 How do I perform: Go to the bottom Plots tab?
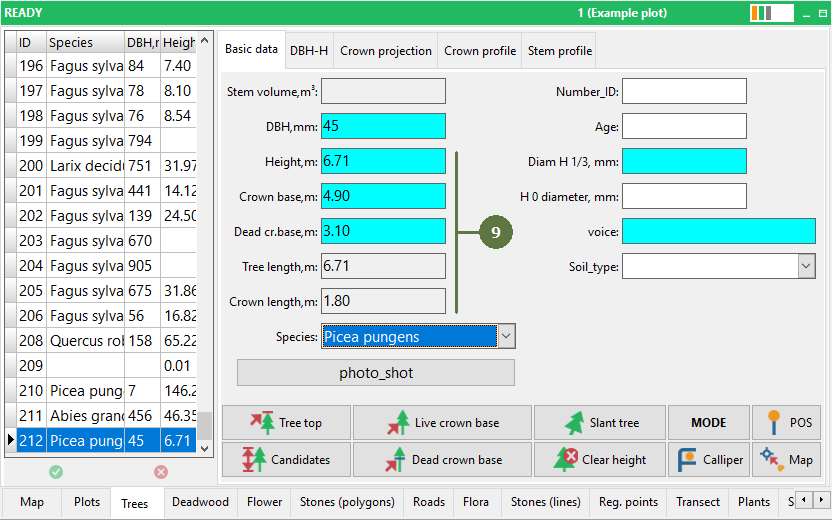pos(86,502)
